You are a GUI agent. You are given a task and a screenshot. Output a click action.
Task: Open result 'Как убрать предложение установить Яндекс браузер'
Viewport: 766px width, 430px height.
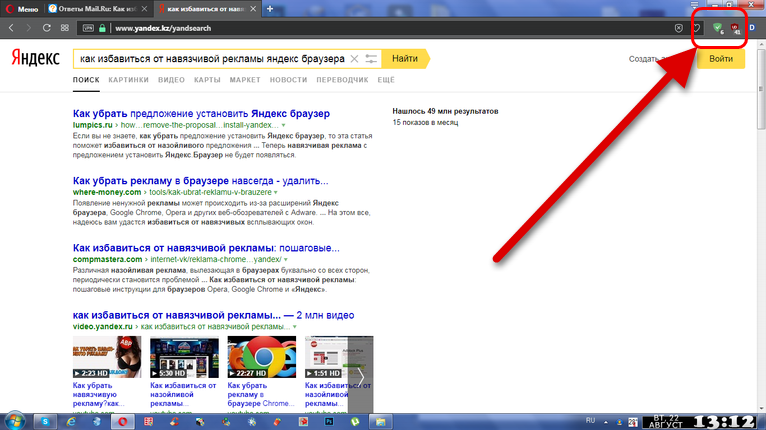tap(201, 113)
